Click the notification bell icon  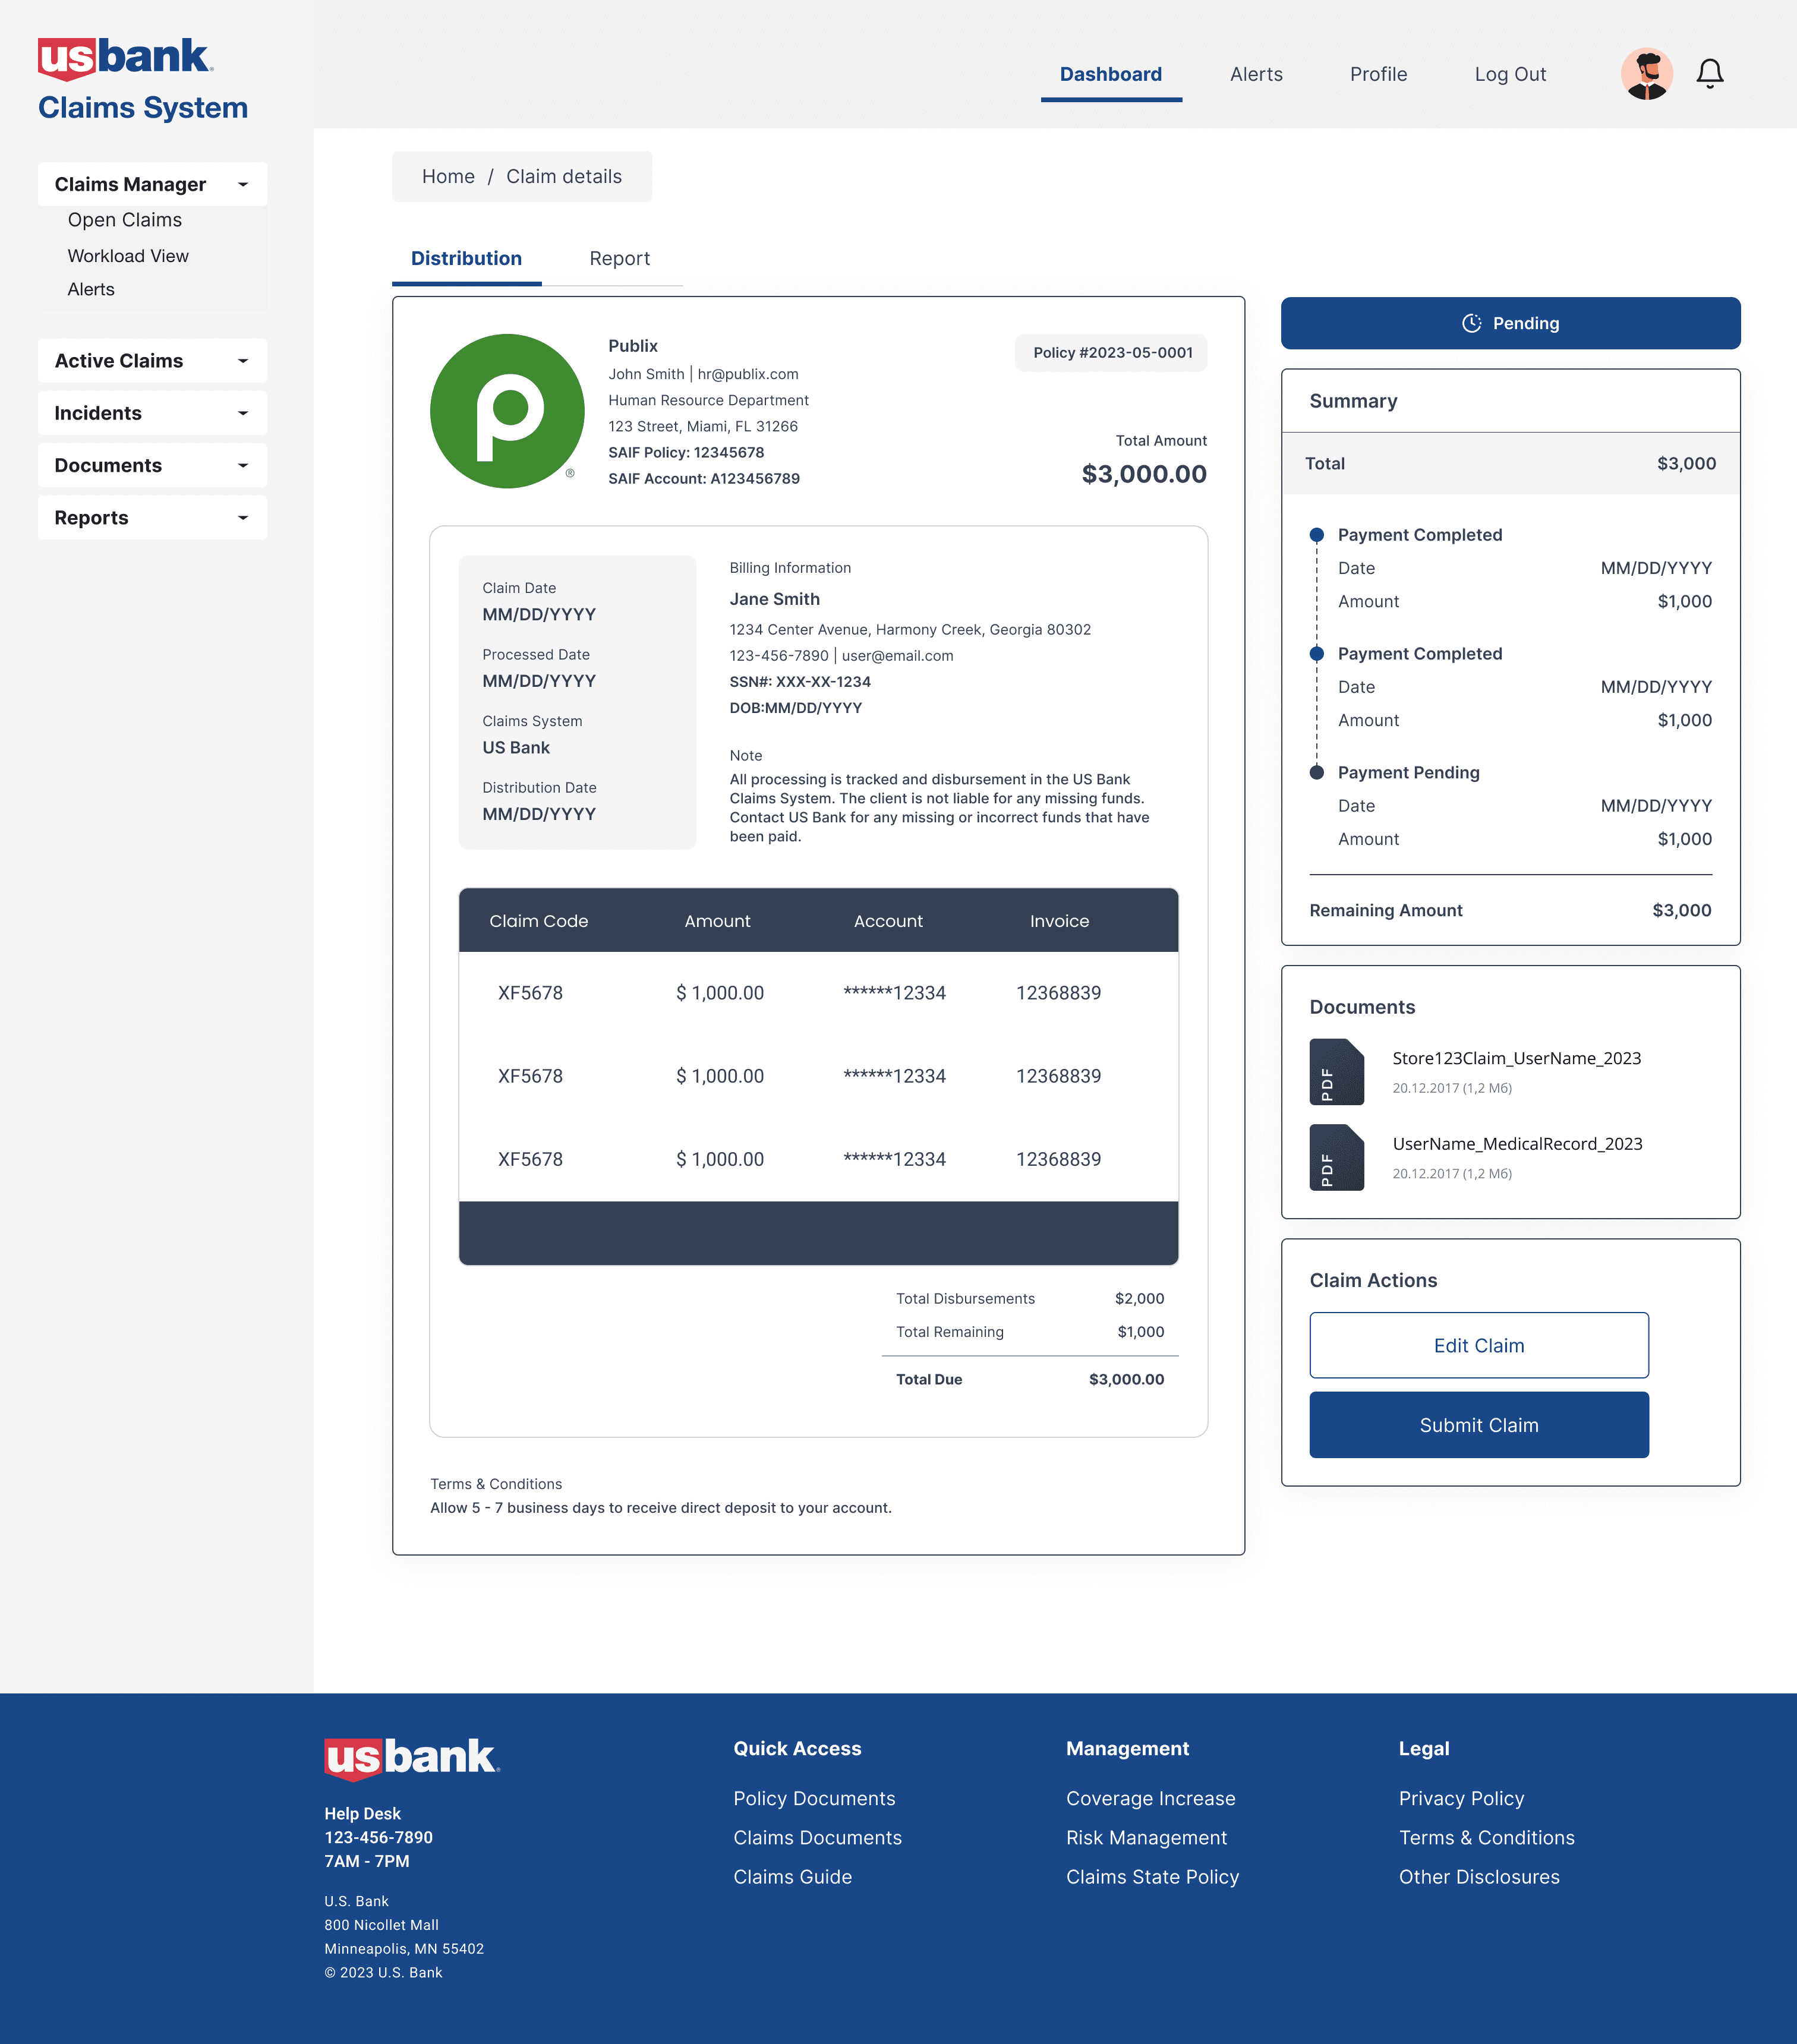[1709, 73]
